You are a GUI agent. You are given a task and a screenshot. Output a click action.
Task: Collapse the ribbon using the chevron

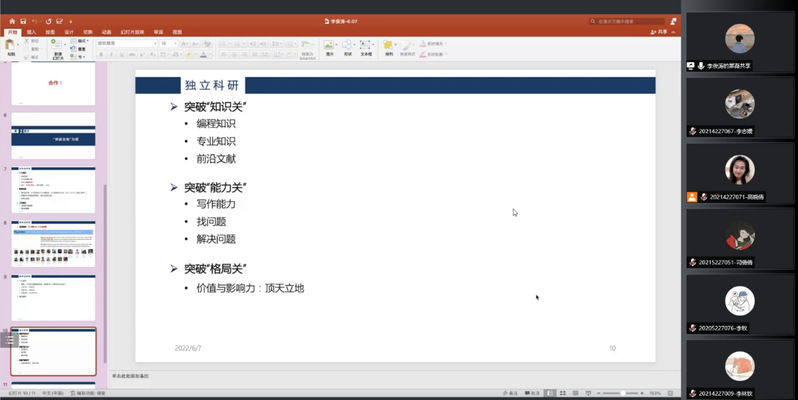673,32
